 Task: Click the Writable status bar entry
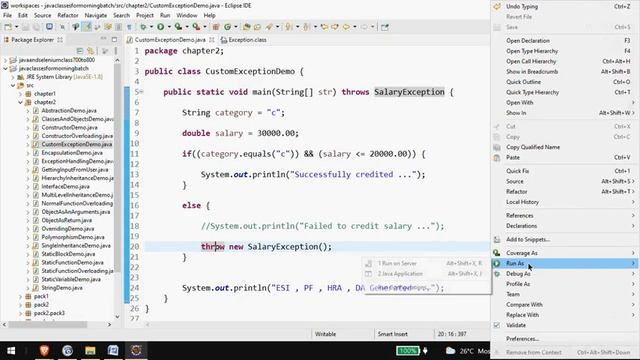point(325,334)
